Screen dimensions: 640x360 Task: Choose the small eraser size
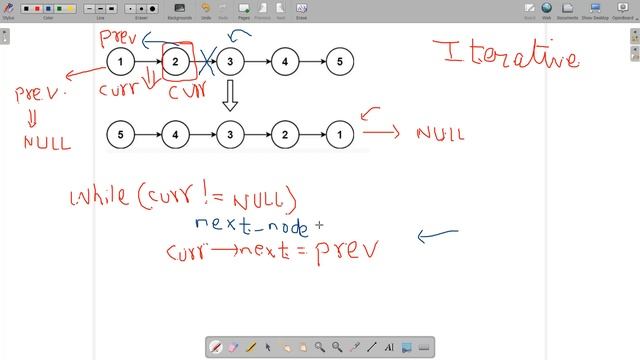130,9
